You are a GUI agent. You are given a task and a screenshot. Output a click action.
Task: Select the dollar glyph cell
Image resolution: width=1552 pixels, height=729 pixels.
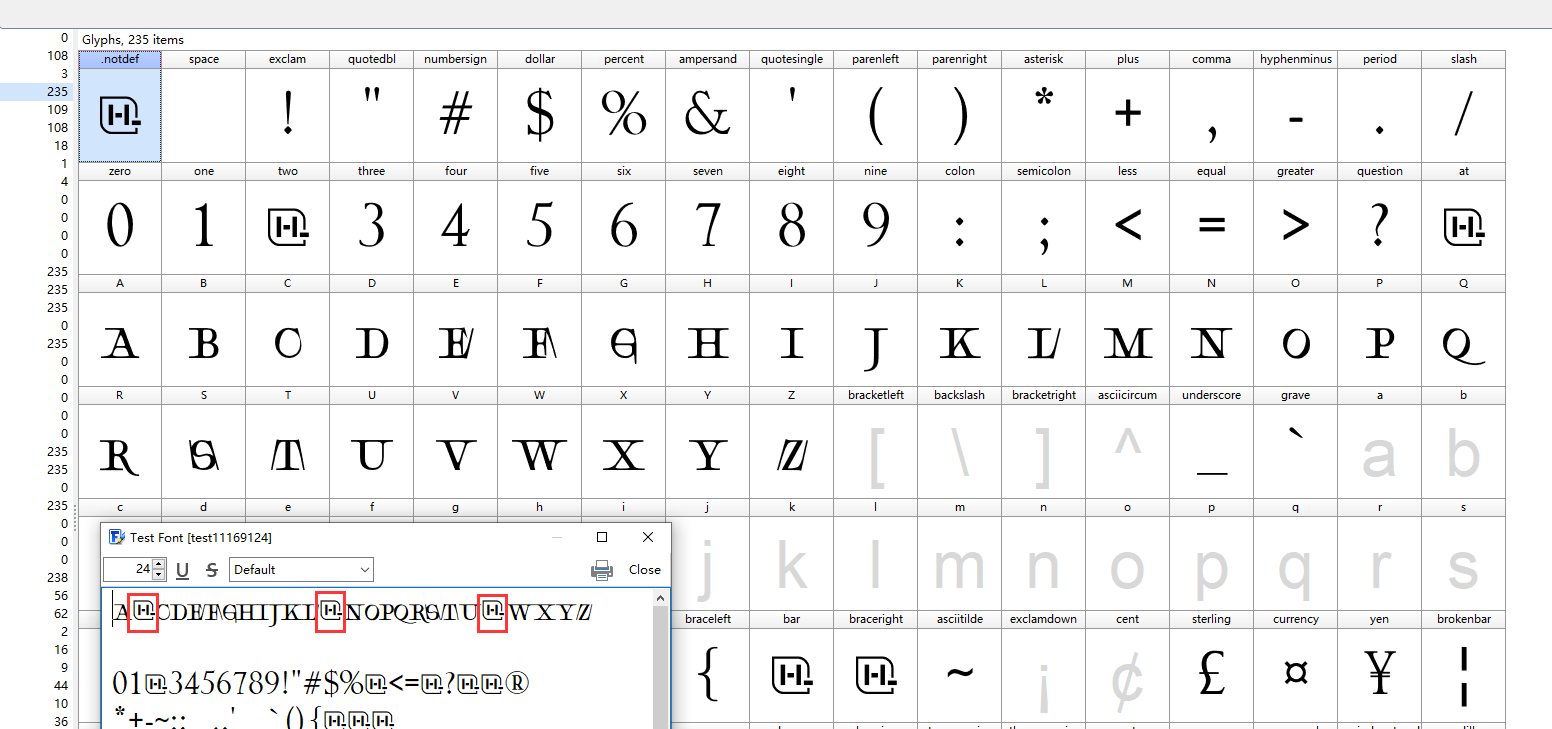click(540, 107)
